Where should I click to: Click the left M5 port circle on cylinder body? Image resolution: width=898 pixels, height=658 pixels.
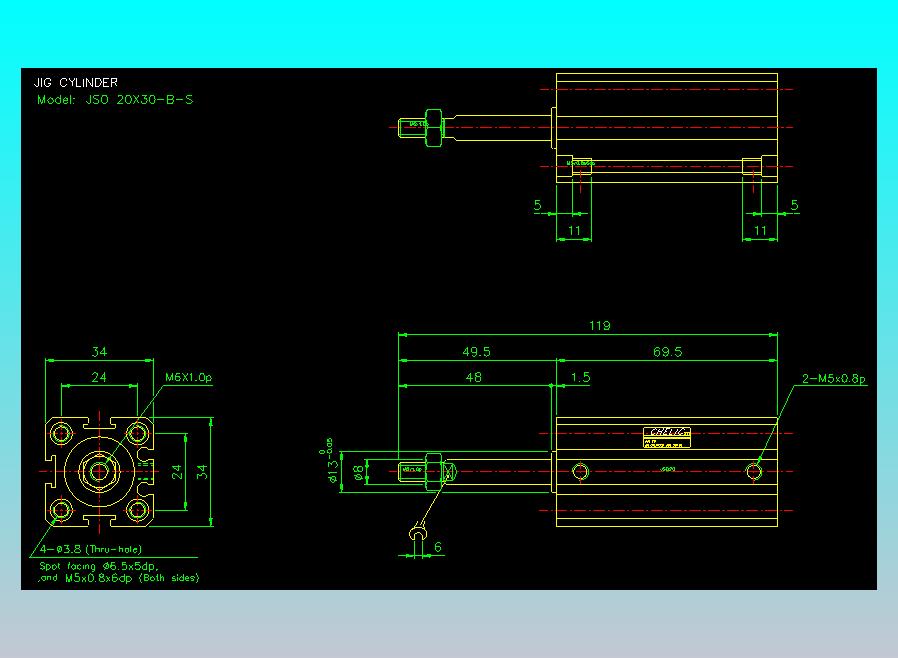pos(580,472)
